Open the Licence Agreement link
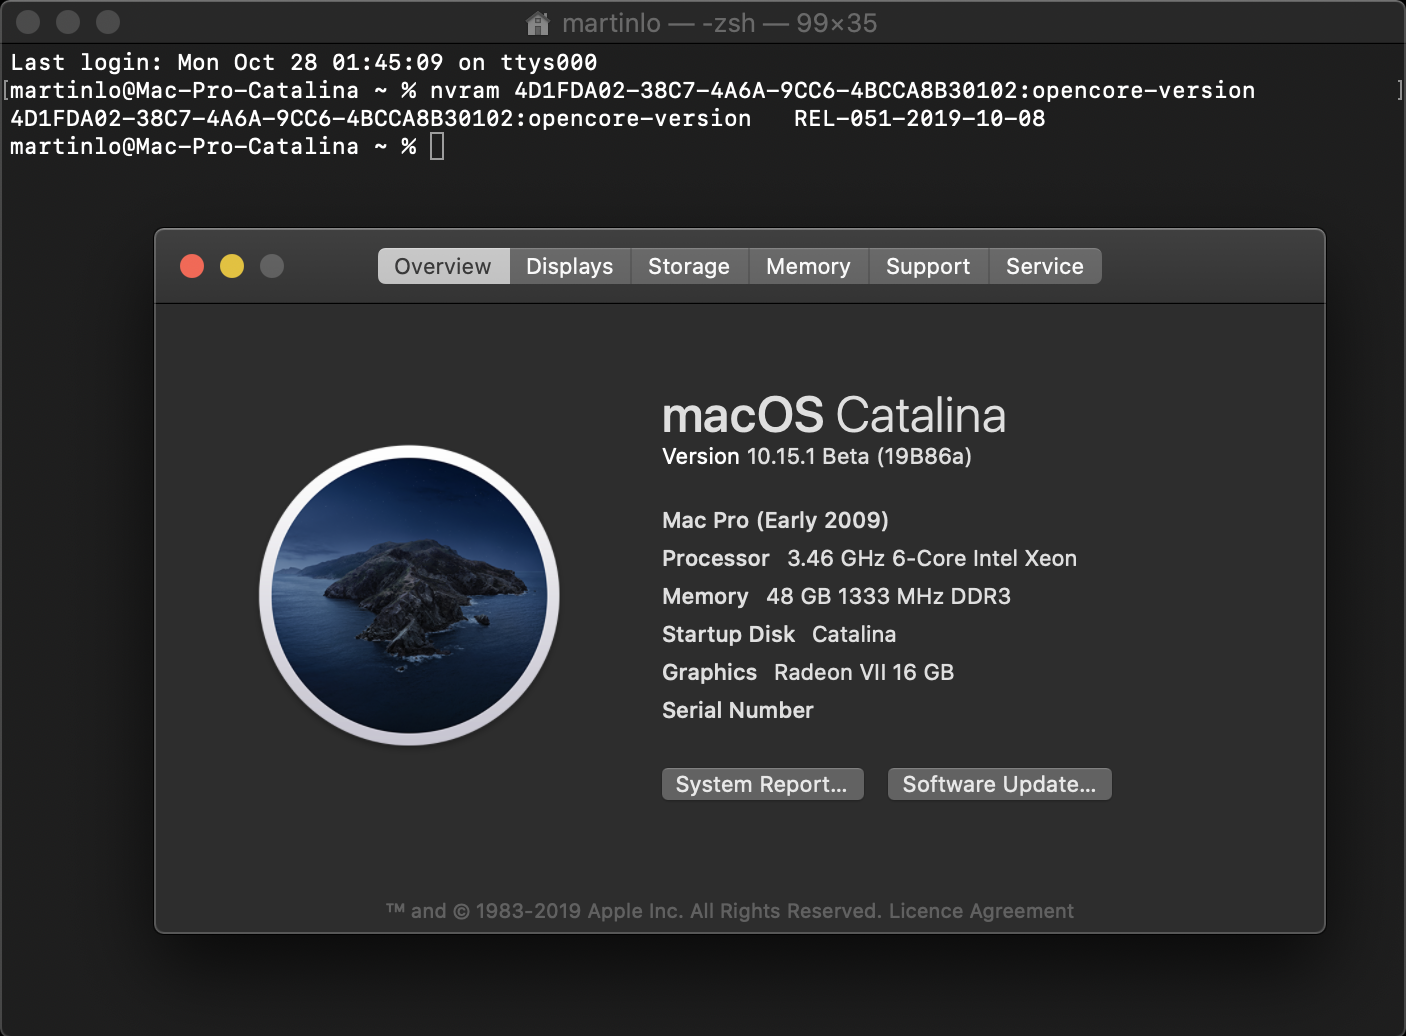This screenshot has width=1406, height=1036. [x=981, y=911]
